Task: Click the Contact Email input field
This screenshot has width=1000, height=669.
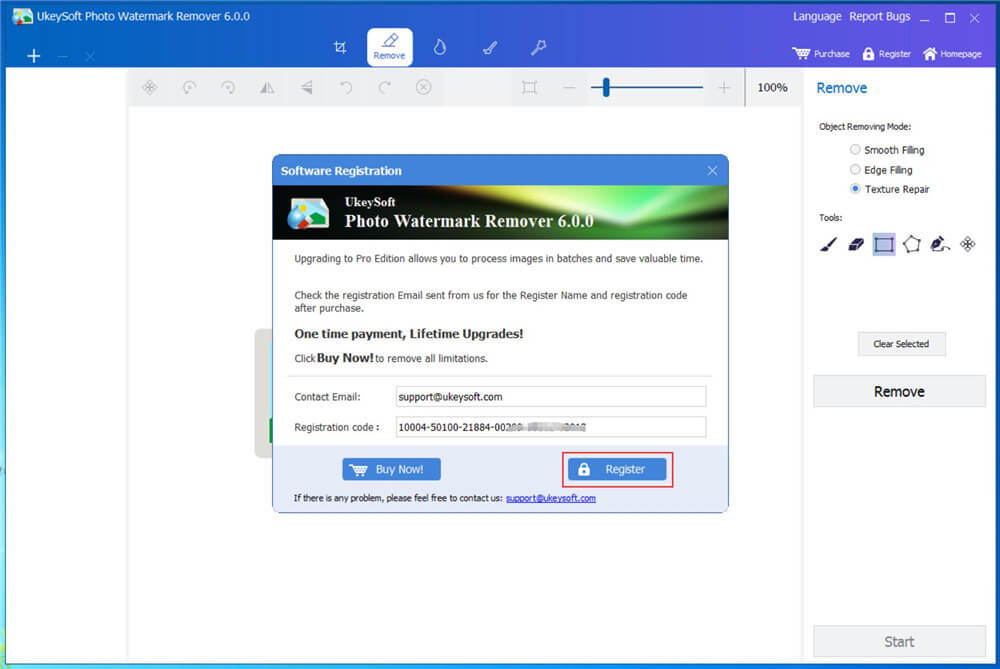Action: pos(549,397)
